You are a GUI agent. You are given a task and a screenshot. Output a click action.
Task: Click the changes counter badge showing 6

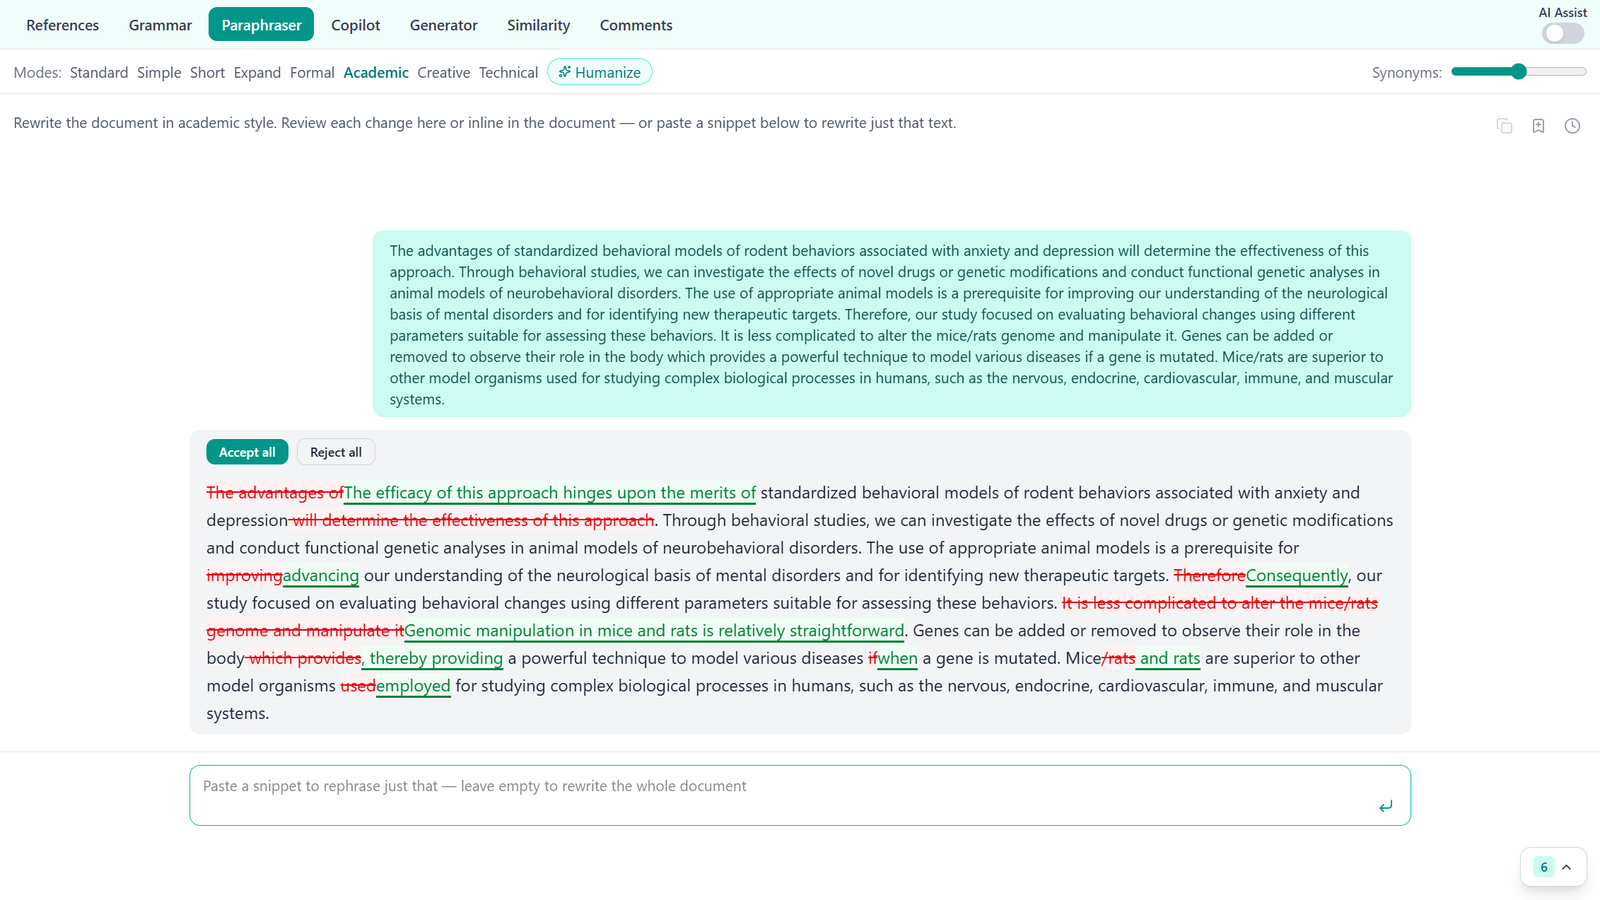1544,867
